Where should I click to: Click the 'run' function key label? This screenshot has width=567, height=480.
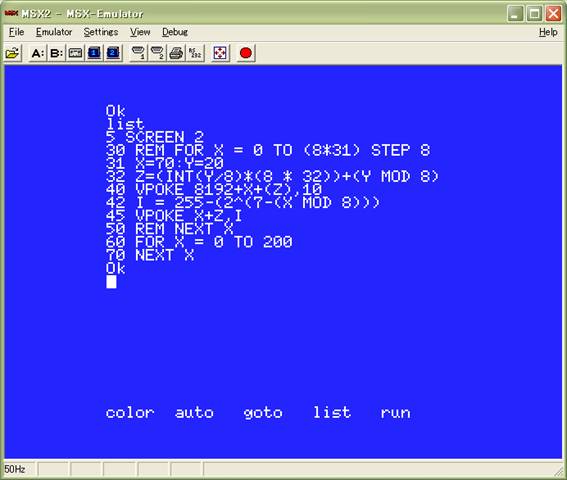(x=396, y=413)
